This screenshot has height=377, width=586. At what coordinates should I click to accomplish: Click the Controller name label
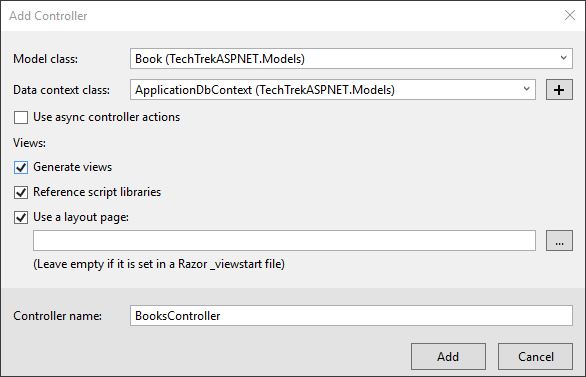pos(58,316)
